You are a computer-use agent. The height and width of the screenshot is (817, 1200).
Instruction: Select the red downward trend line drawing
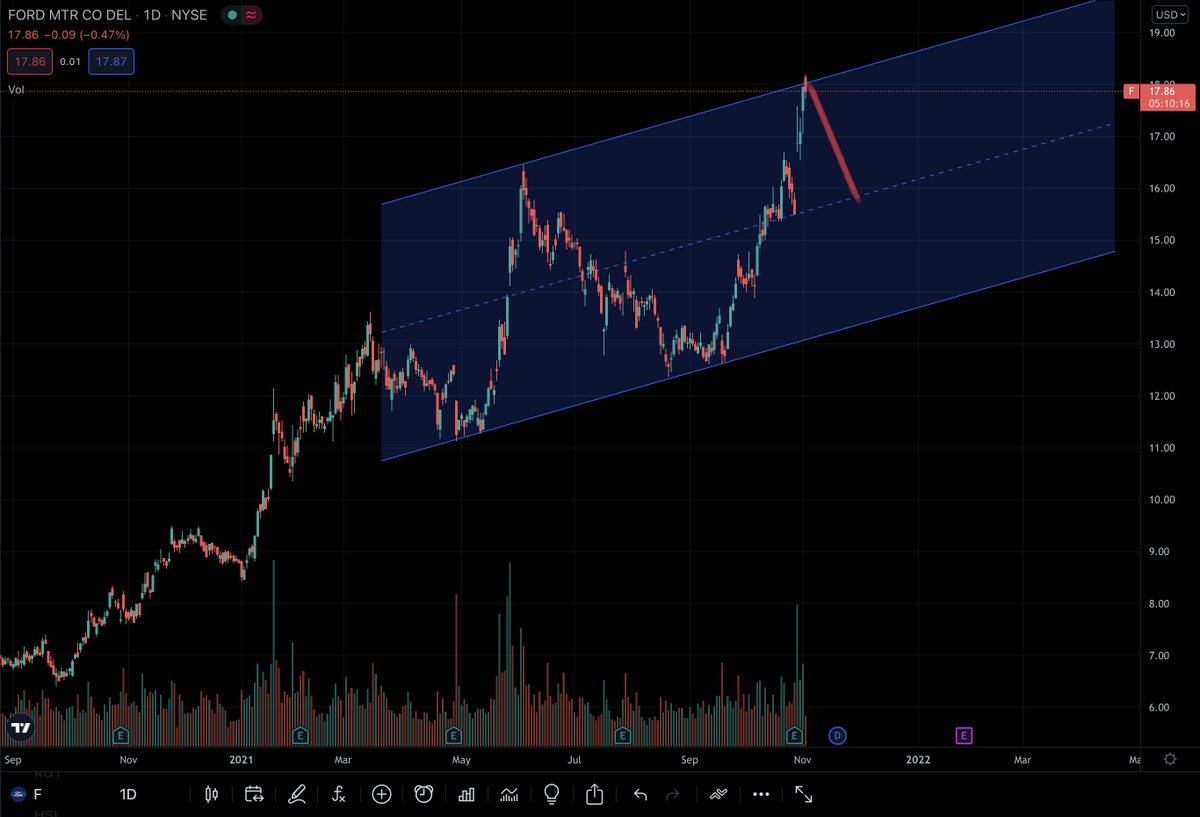[833, 141]
